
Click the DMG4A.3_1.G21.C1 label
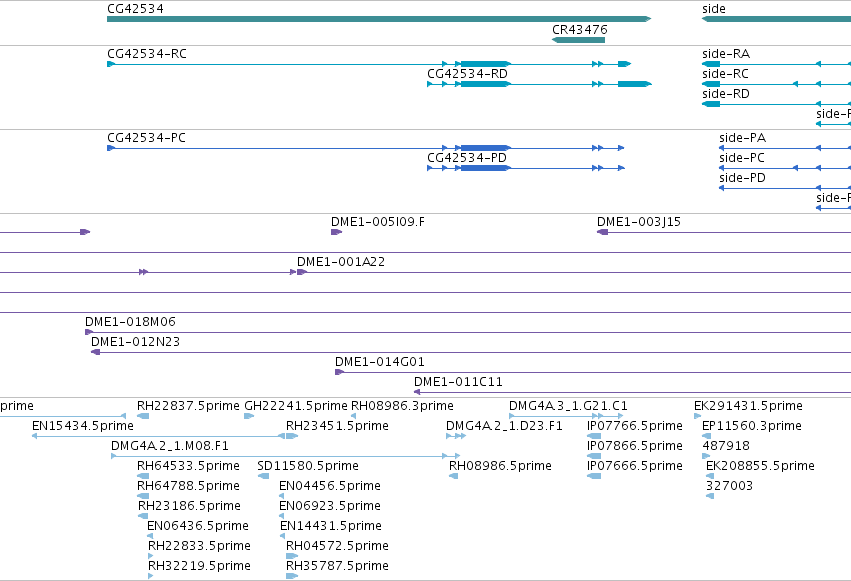pyautogui.click(x=568, y=406)
